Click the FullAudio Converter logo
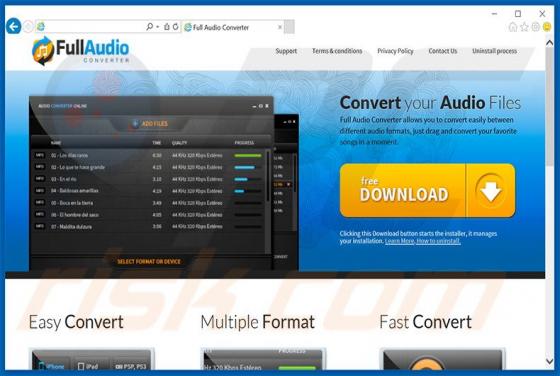Image resolution: width=560 pixels, height=376 pixels. (x=81, y=51)
